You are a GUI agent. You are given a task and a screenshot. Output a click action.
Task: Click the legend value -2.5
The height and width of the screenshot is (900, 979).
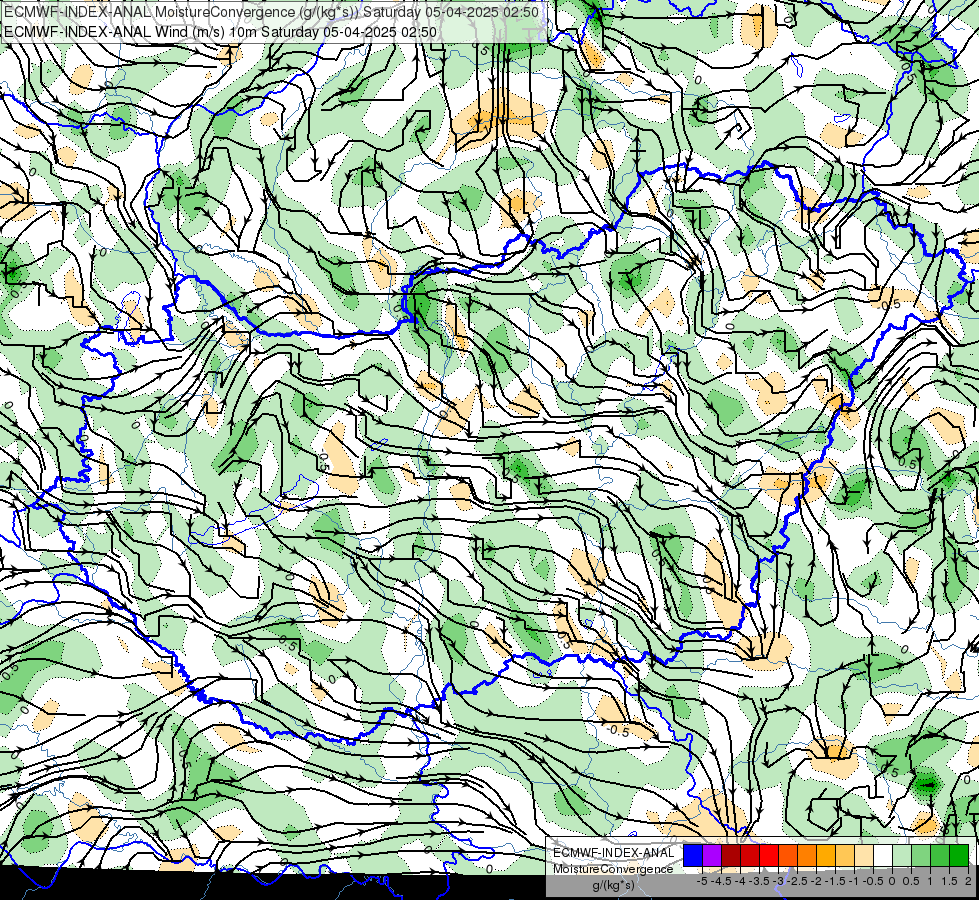click(x=797, y=881)
